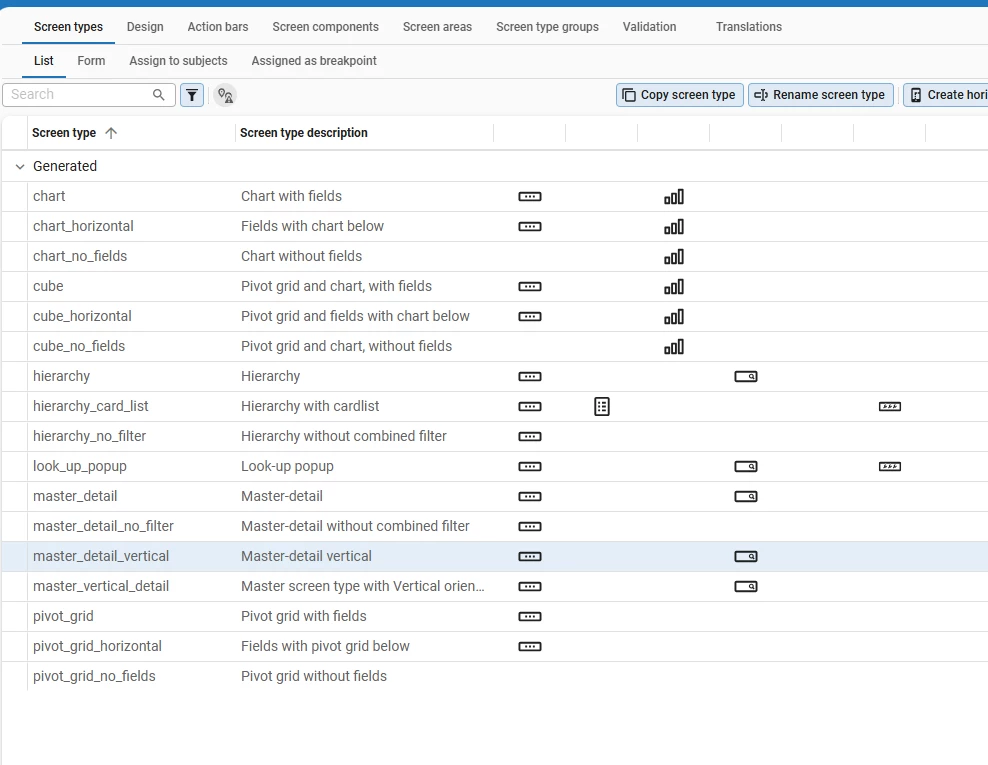Click chart icon in cube_horizontal row
This screenshot has width=988, height=765.
[674, 317]
